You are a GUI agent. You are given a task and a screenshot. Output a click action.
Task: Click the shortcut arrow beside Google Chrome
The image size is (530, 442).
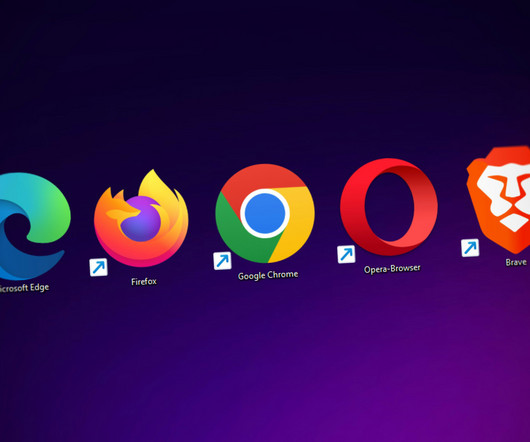pyautogui.click(x=222, y=261)
